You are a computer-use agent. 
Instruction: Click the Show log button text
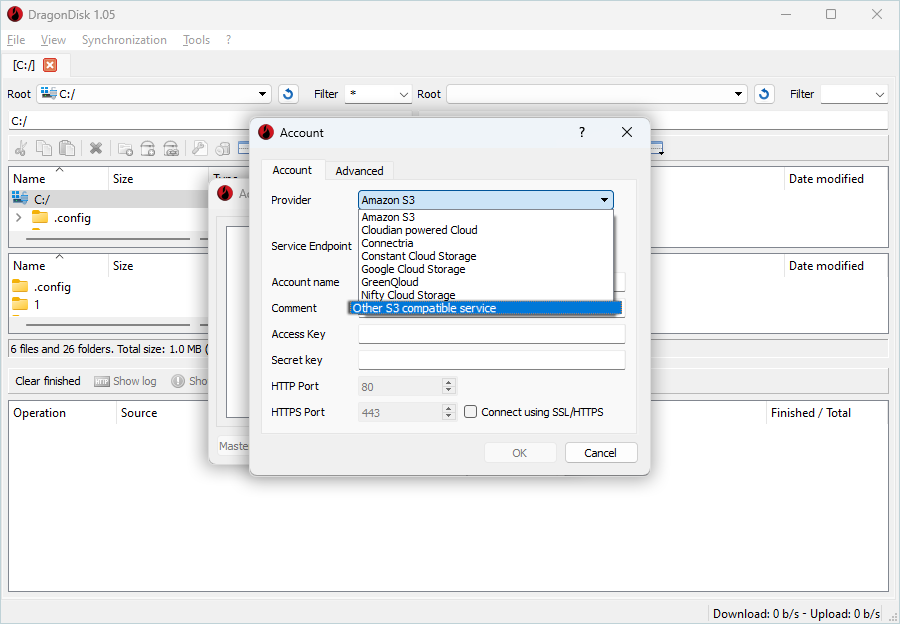coord(135,381)
